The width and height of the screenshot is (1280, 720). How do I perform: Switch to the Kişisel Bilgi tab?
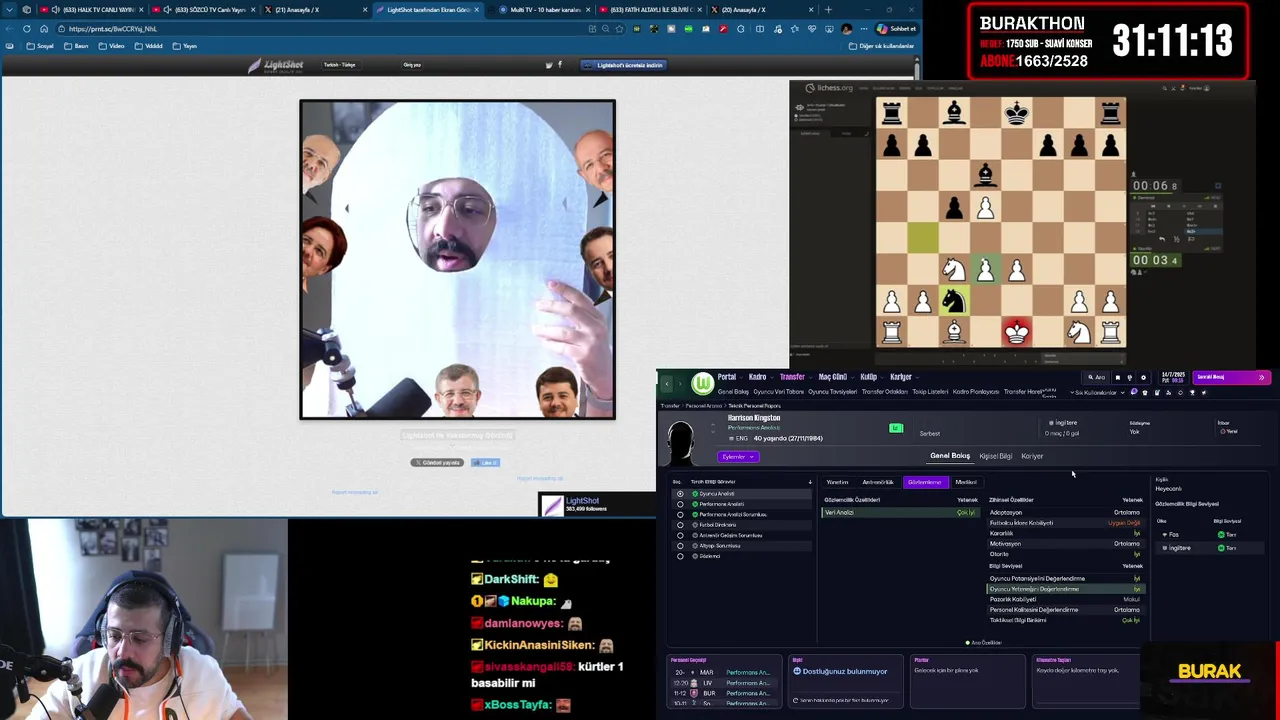point(995,456)
